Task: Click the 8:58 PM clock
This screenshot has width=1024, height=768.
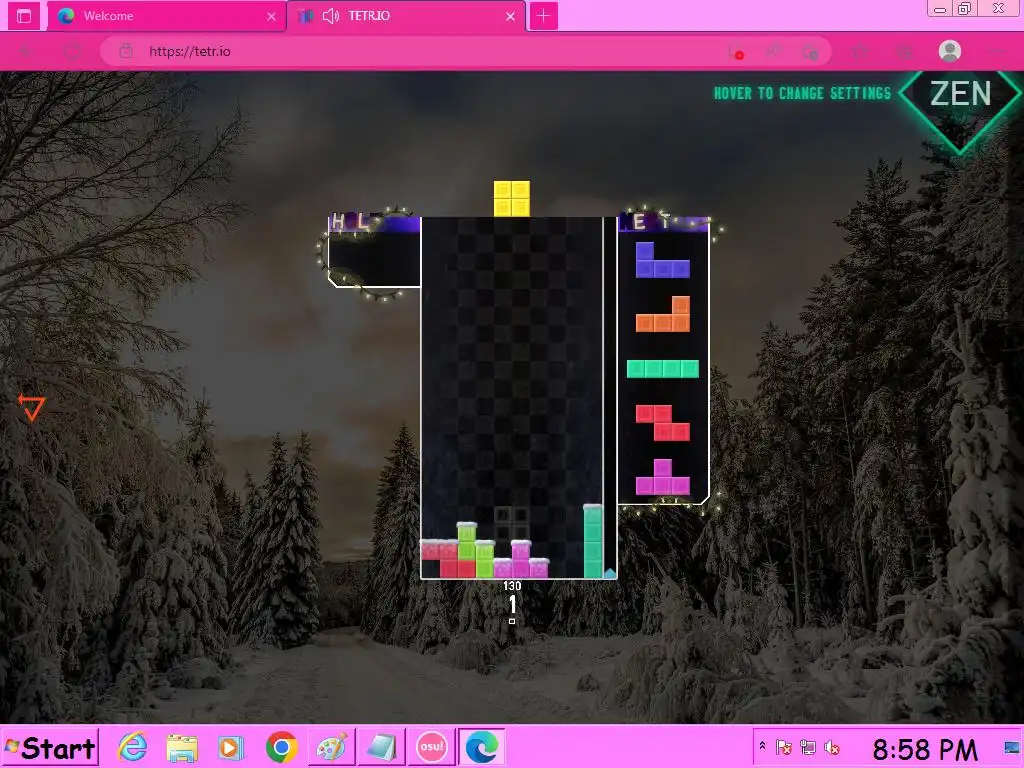Action: pyautogui.click(x=925, y=749)
